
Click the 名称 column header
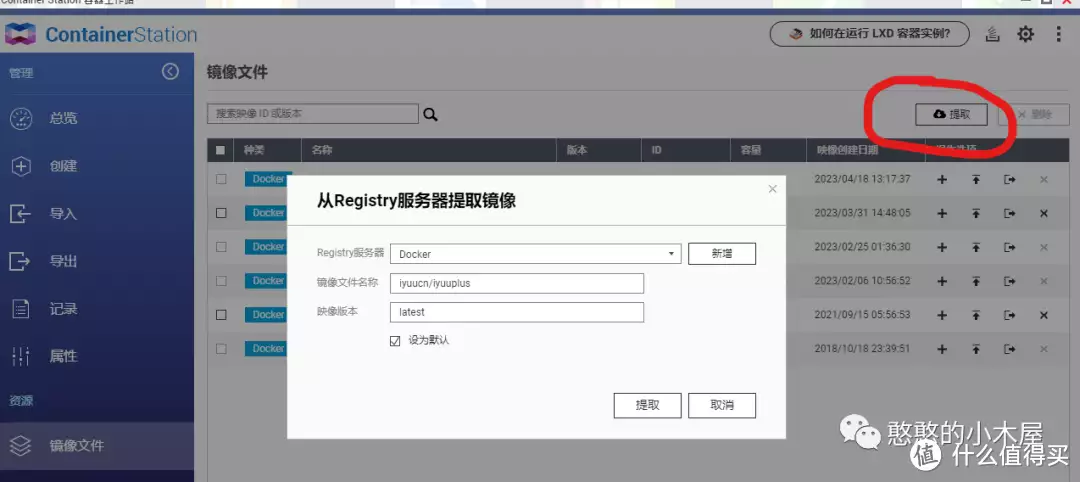tap(429, 150)
